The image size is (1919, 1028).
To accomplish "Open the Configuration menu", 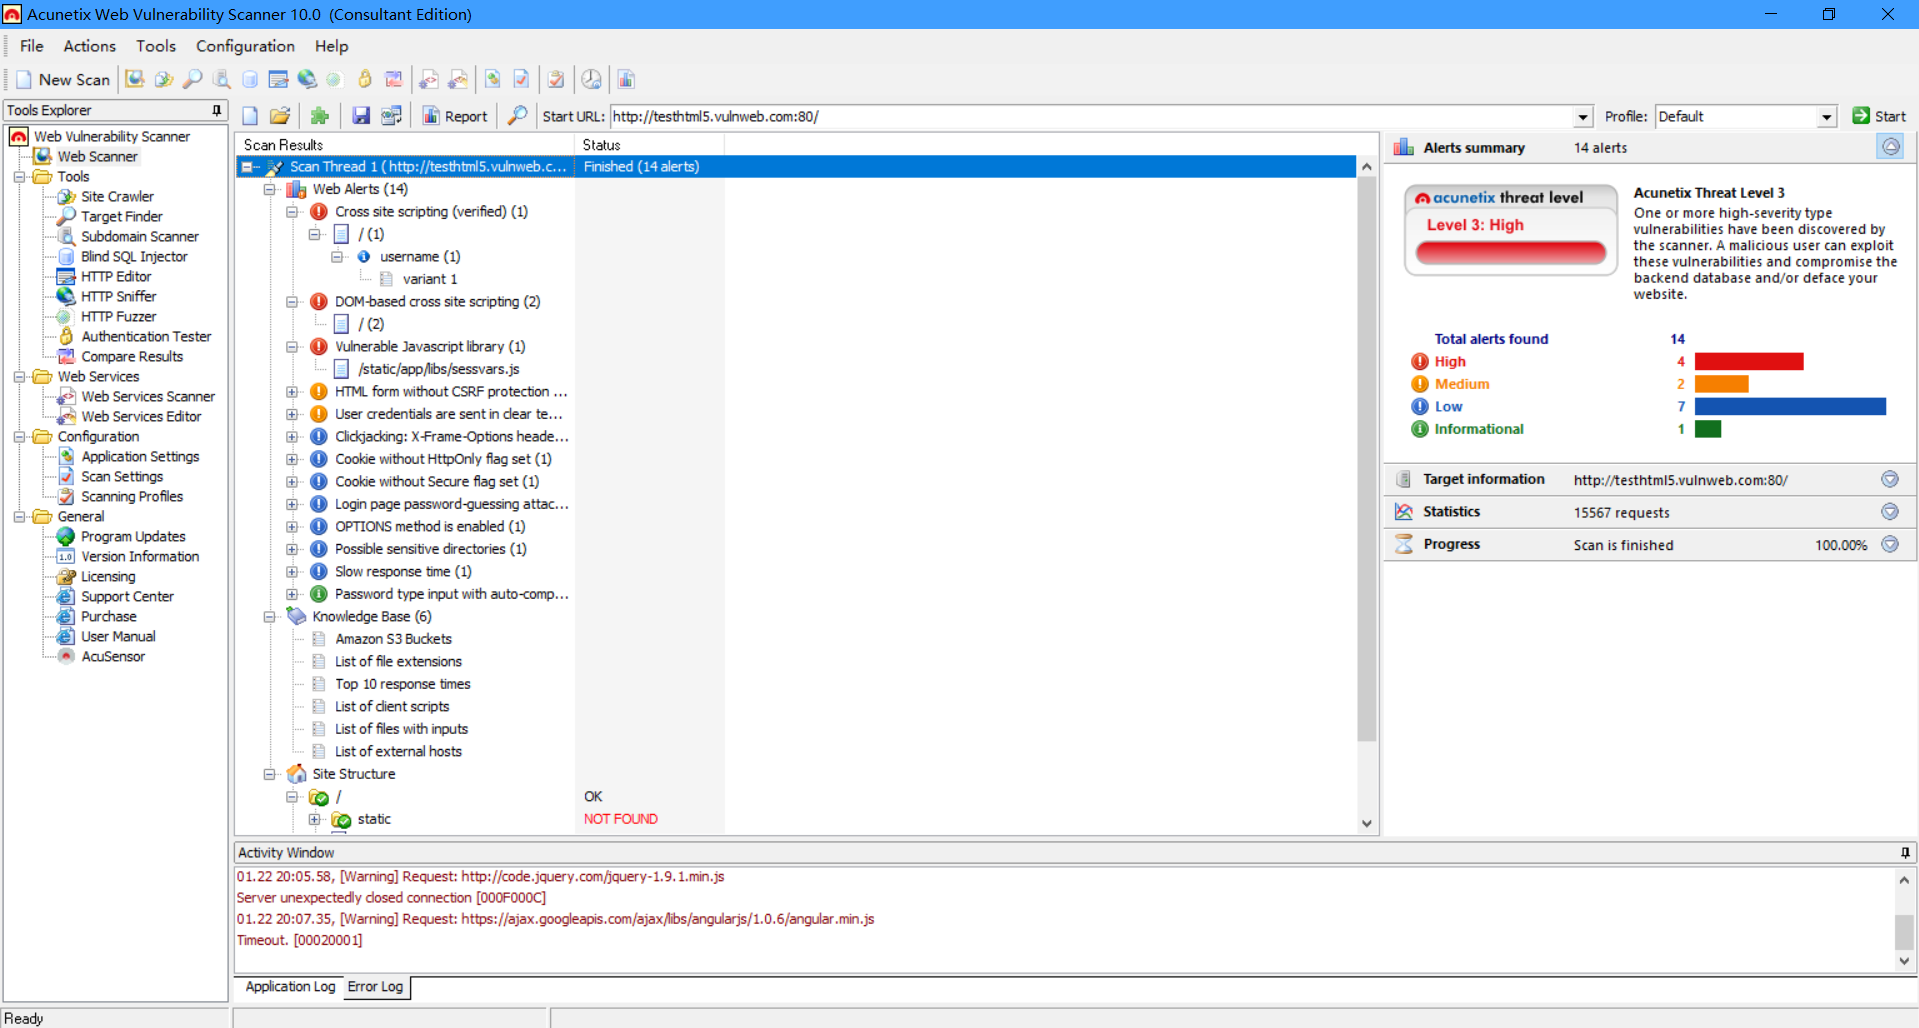I will point(245,46).
